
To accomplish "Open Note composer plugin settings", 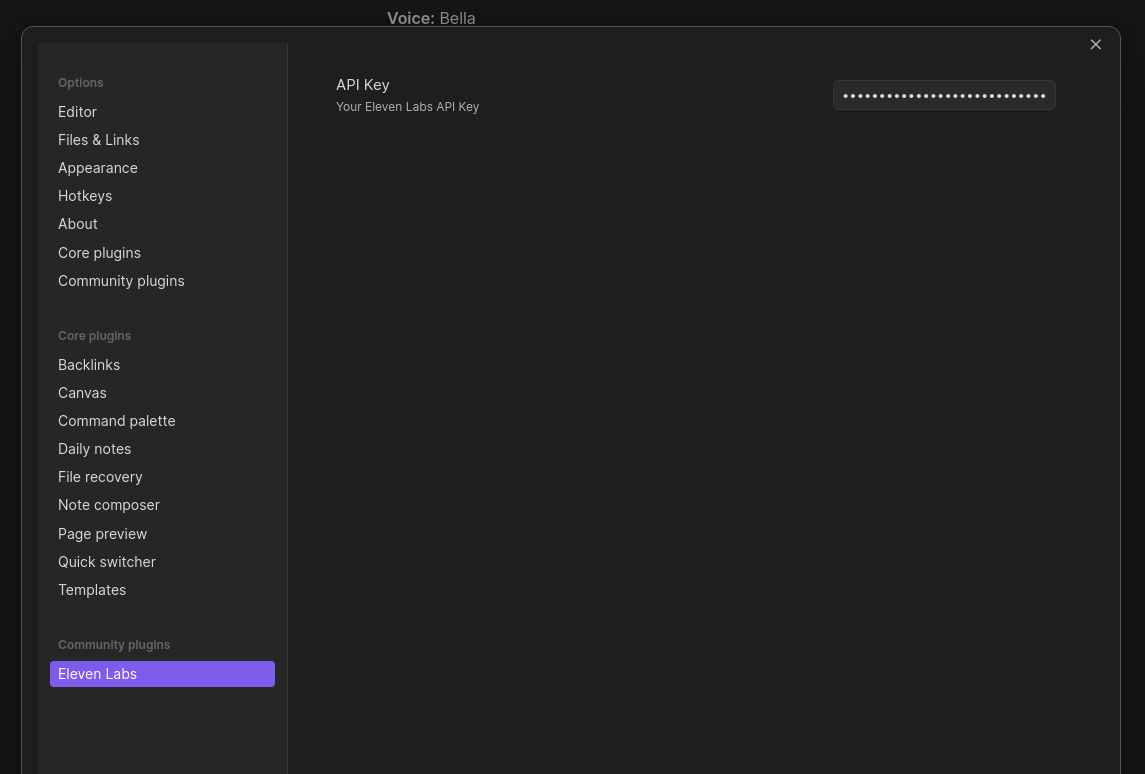I will pyautogui.click(x=108, y=505).
